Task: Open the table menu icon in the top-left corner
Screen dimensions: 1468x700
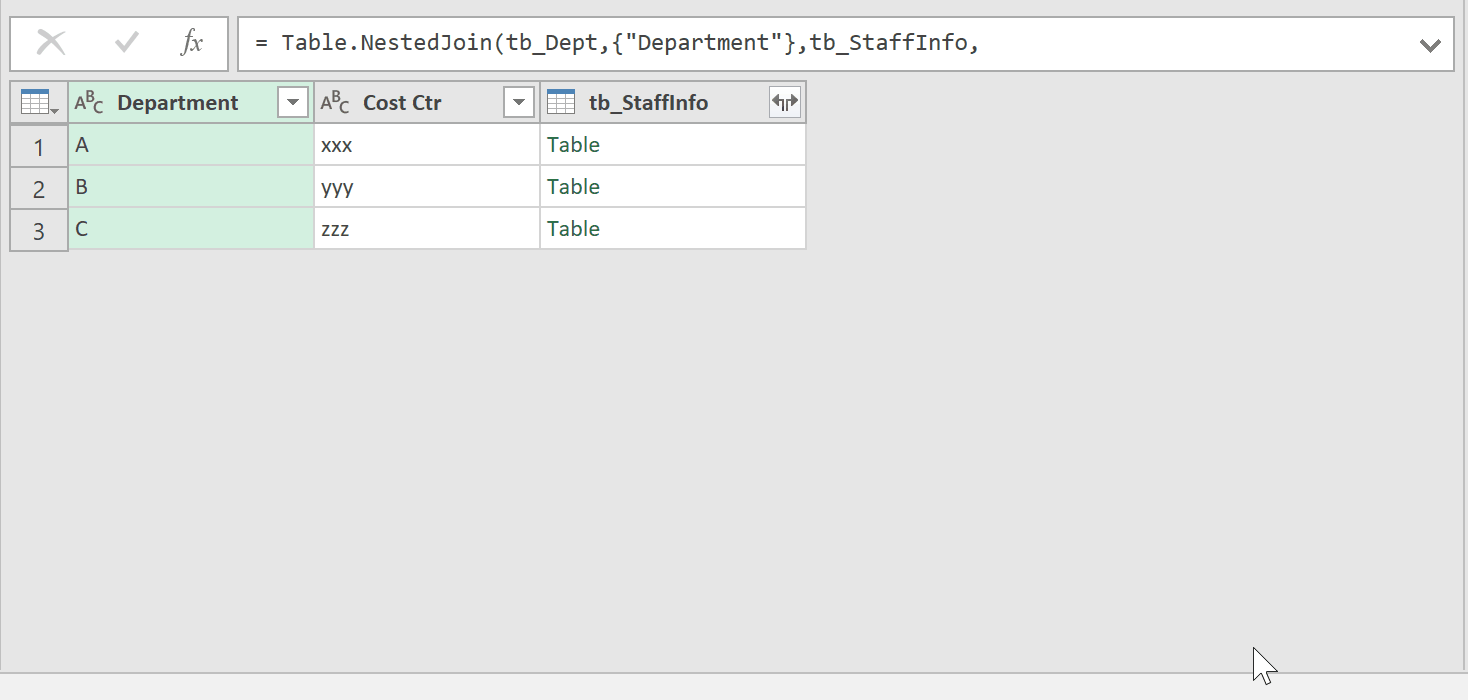Action: point(38,102)
